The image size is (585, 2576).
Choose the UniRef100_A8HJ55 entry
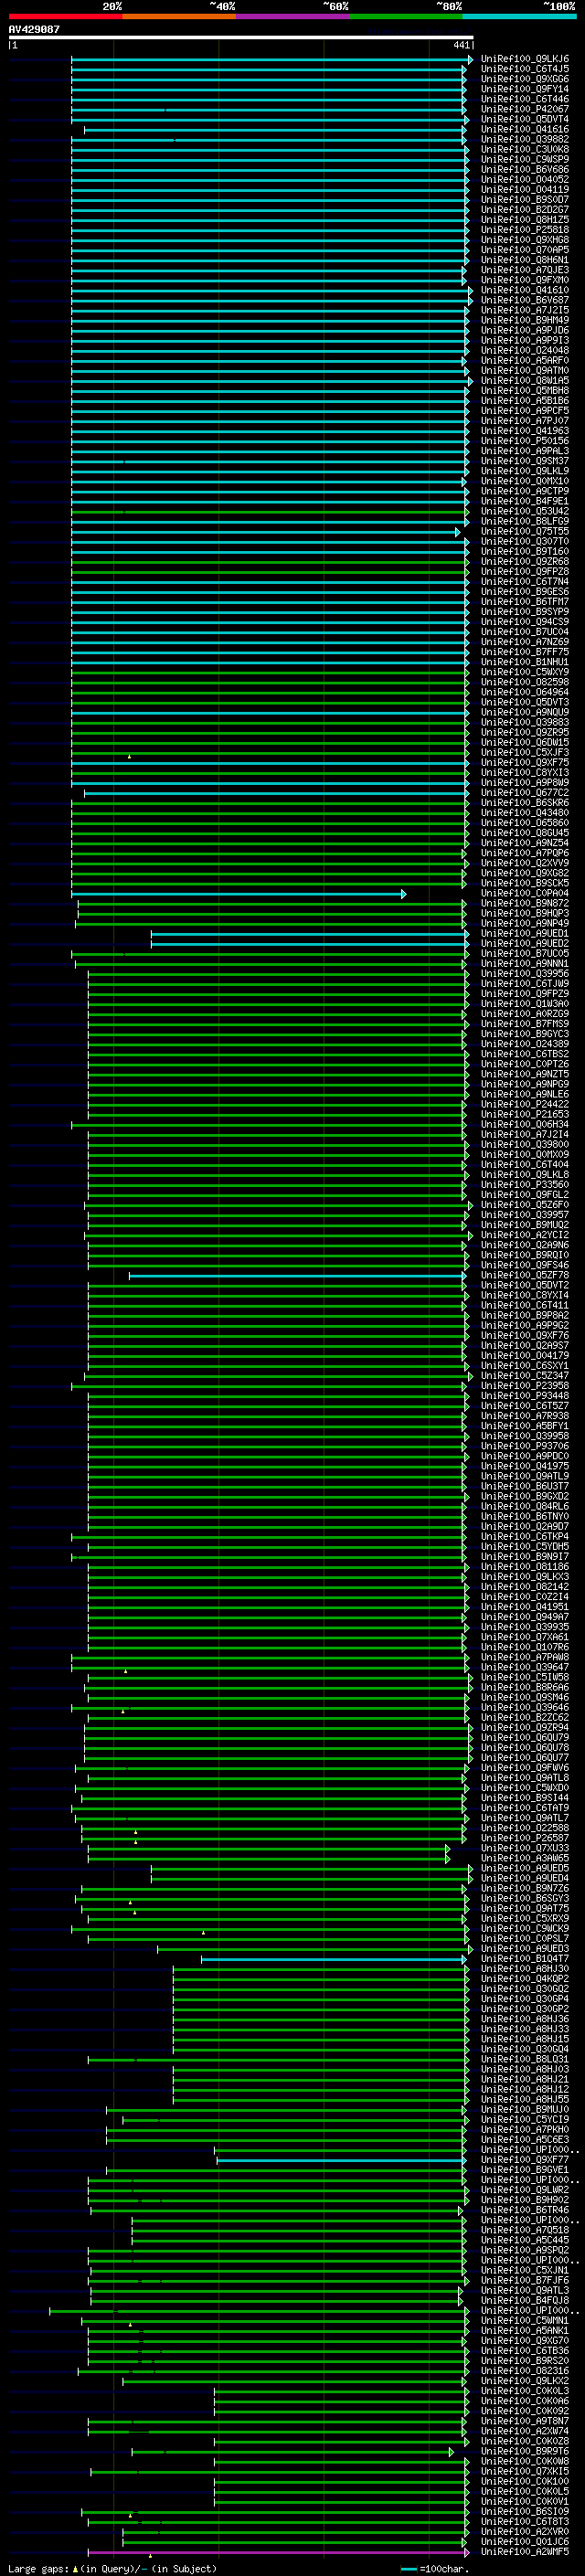click(x=525, y=2099)
